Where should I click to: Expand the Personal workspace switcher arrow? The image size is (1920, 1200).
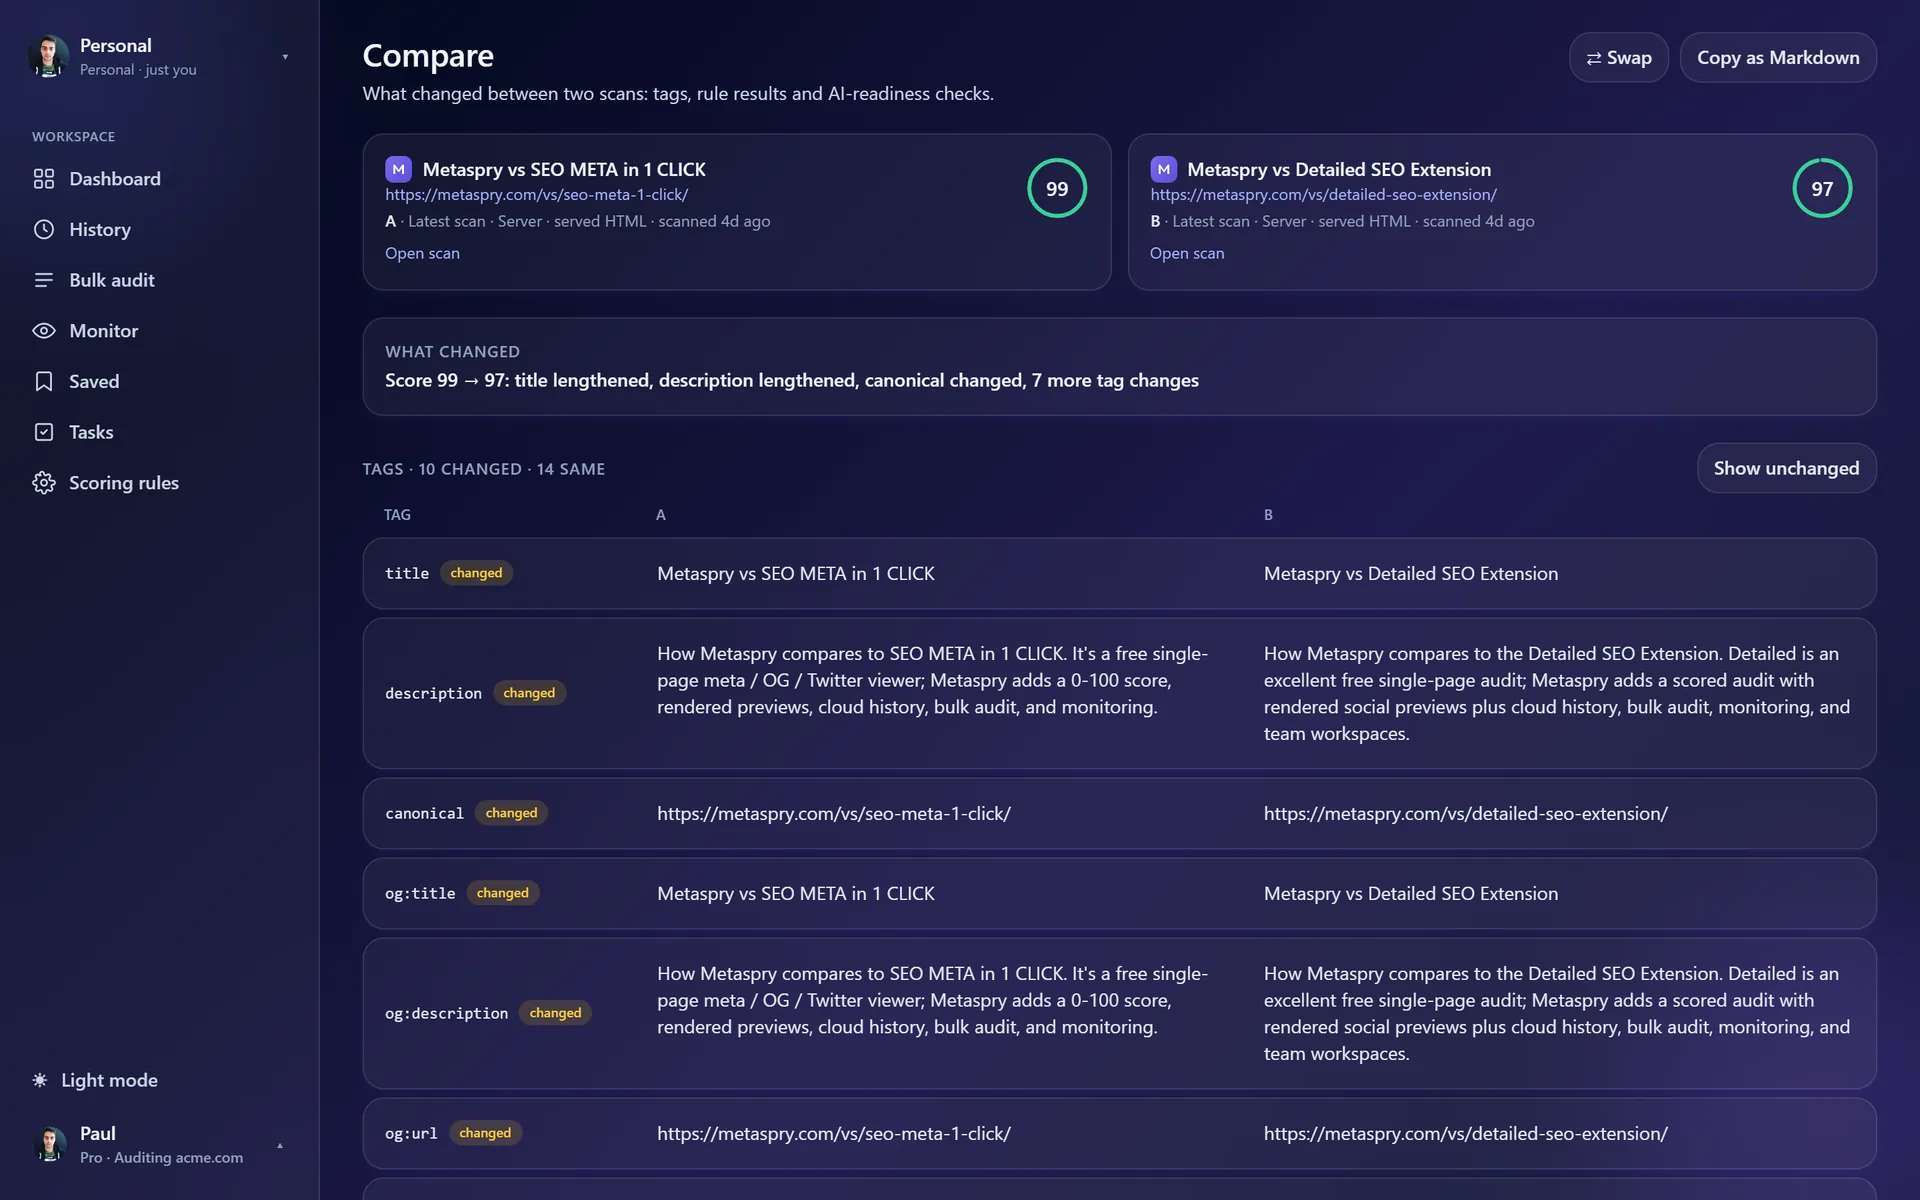[285, 57]
